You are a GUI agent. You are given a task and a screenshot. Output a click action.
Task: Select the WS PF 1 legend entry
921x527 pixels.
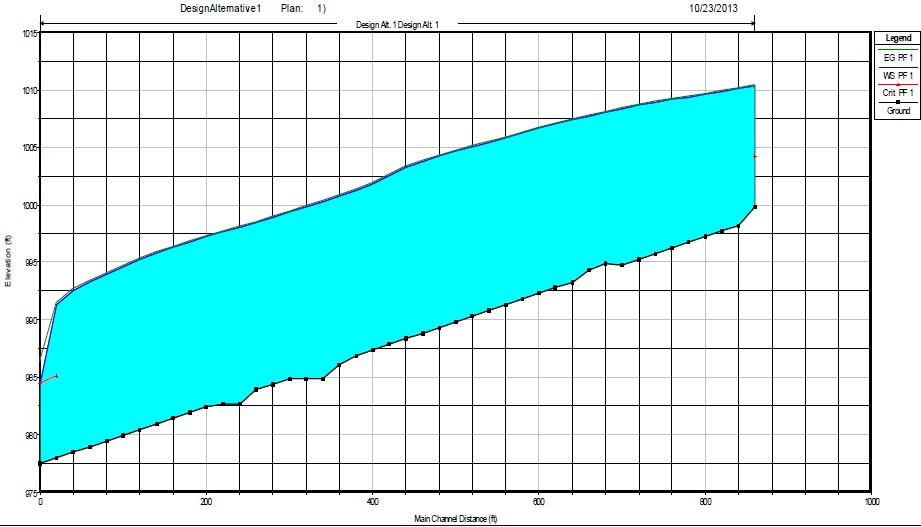tap(898, 75)
